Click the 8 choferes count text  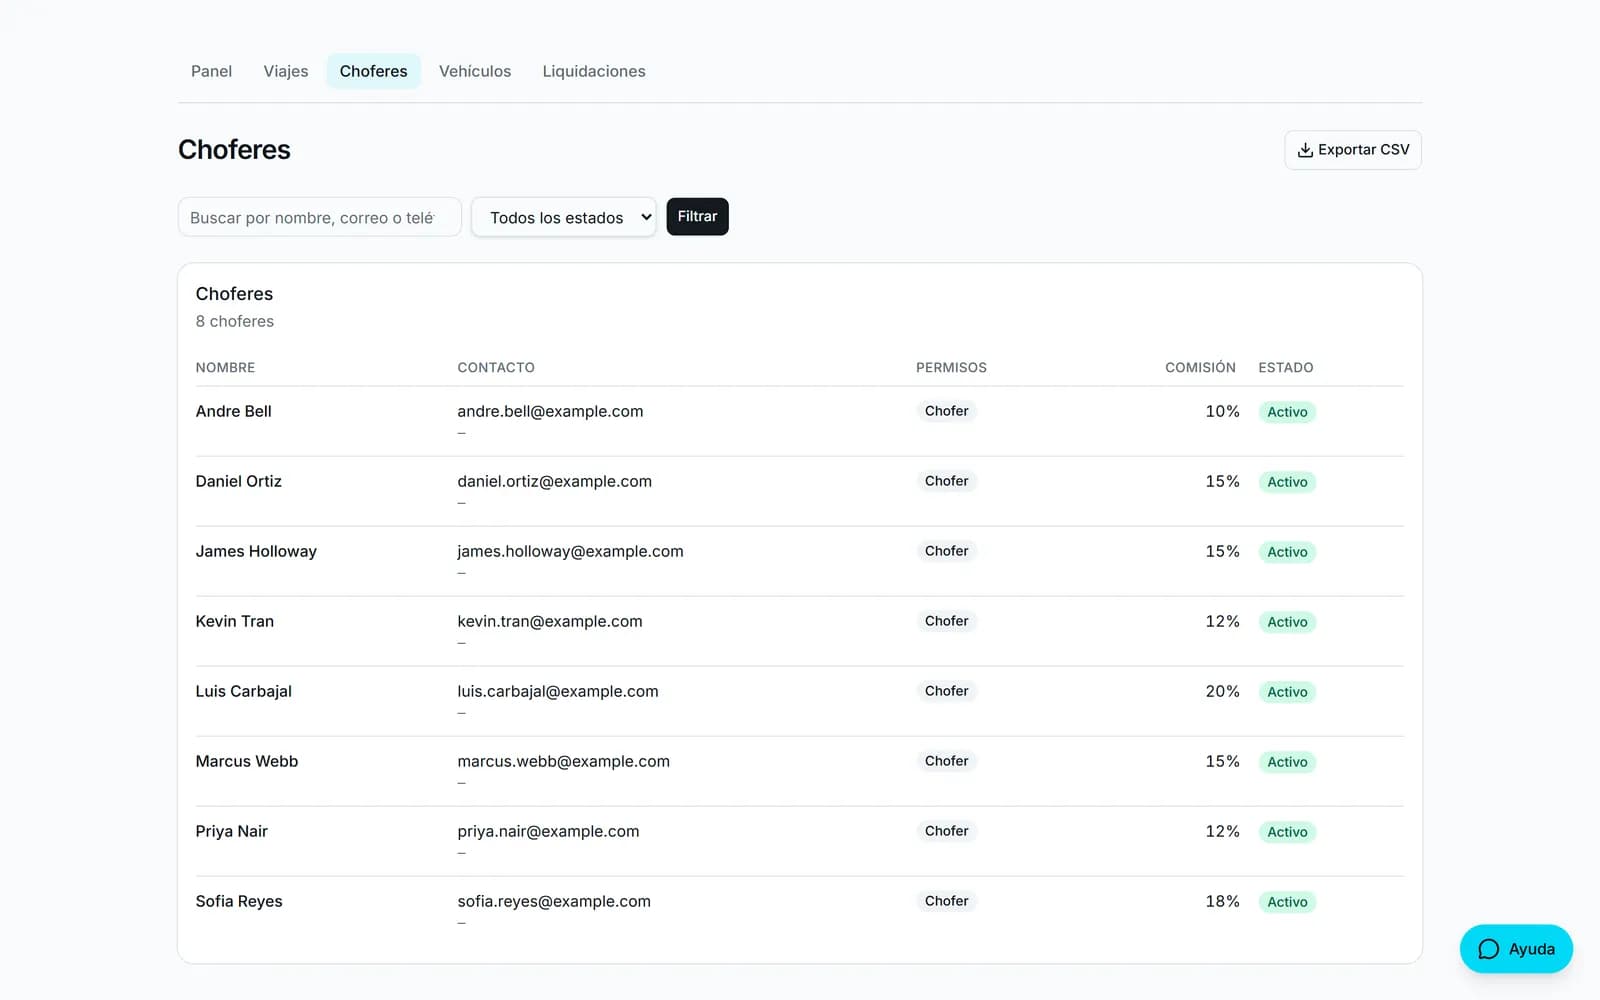coord(235,321)
